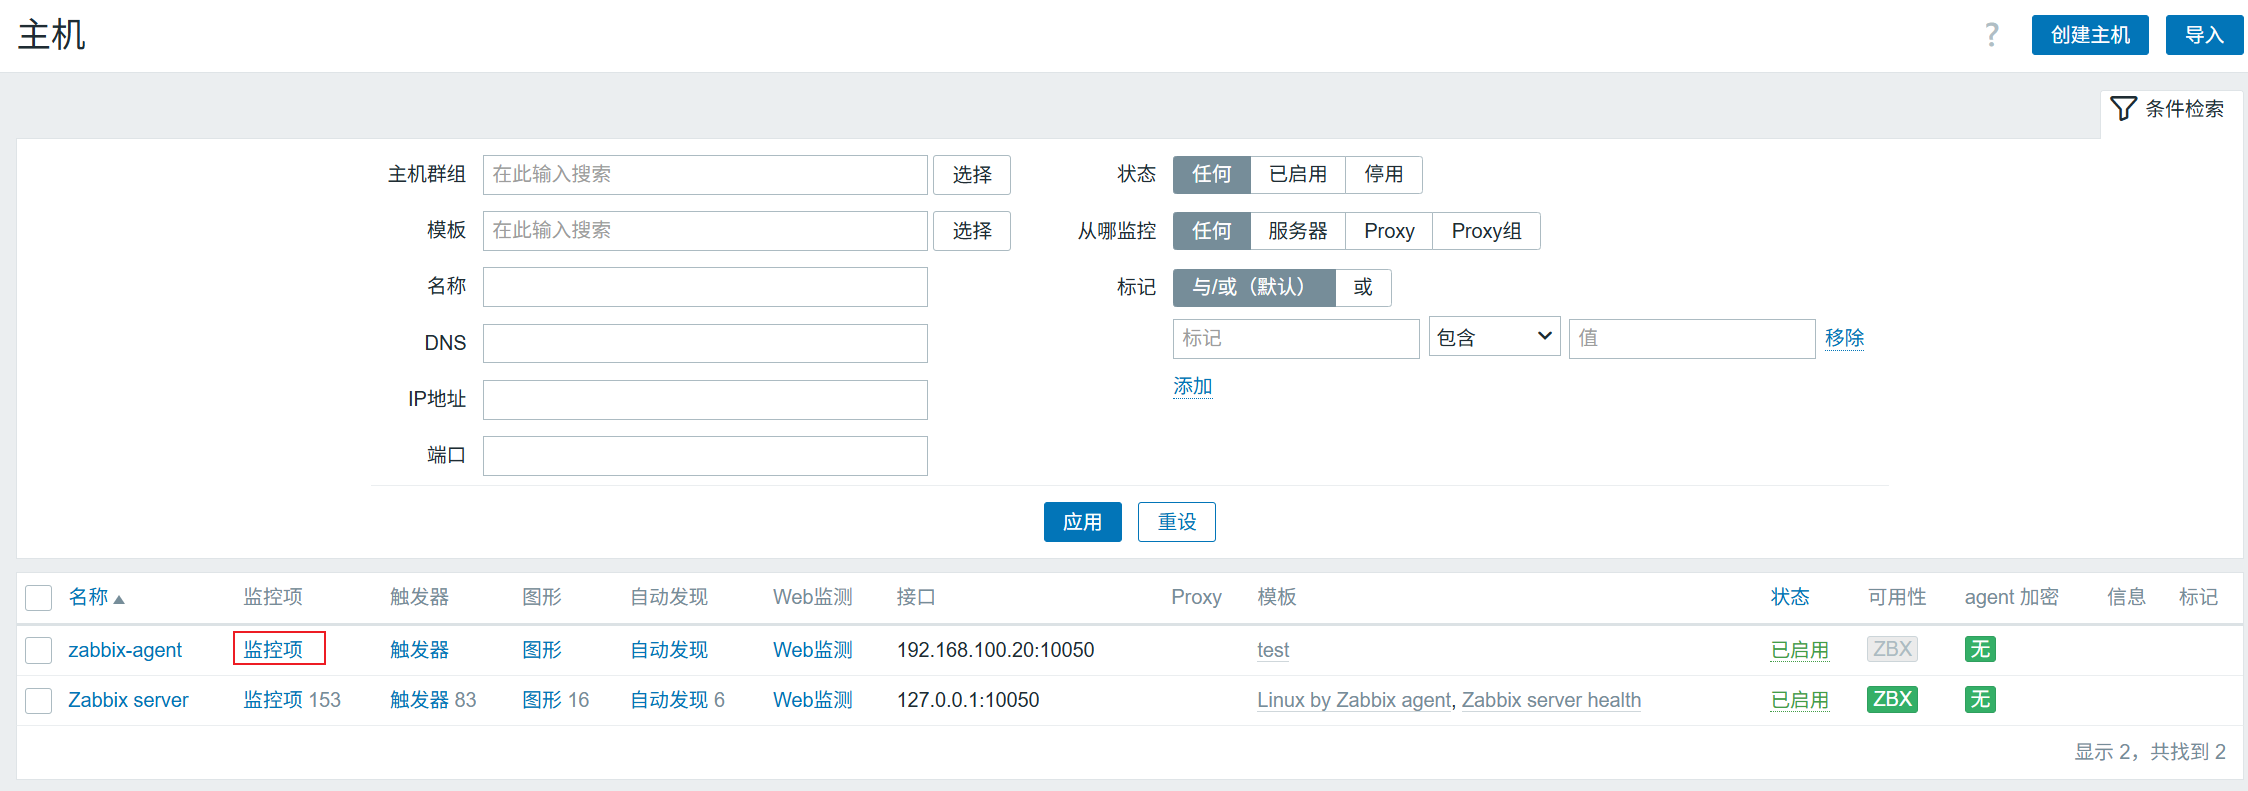
Task: Open Web监测 for zabbix-agent
Action: 813,650
